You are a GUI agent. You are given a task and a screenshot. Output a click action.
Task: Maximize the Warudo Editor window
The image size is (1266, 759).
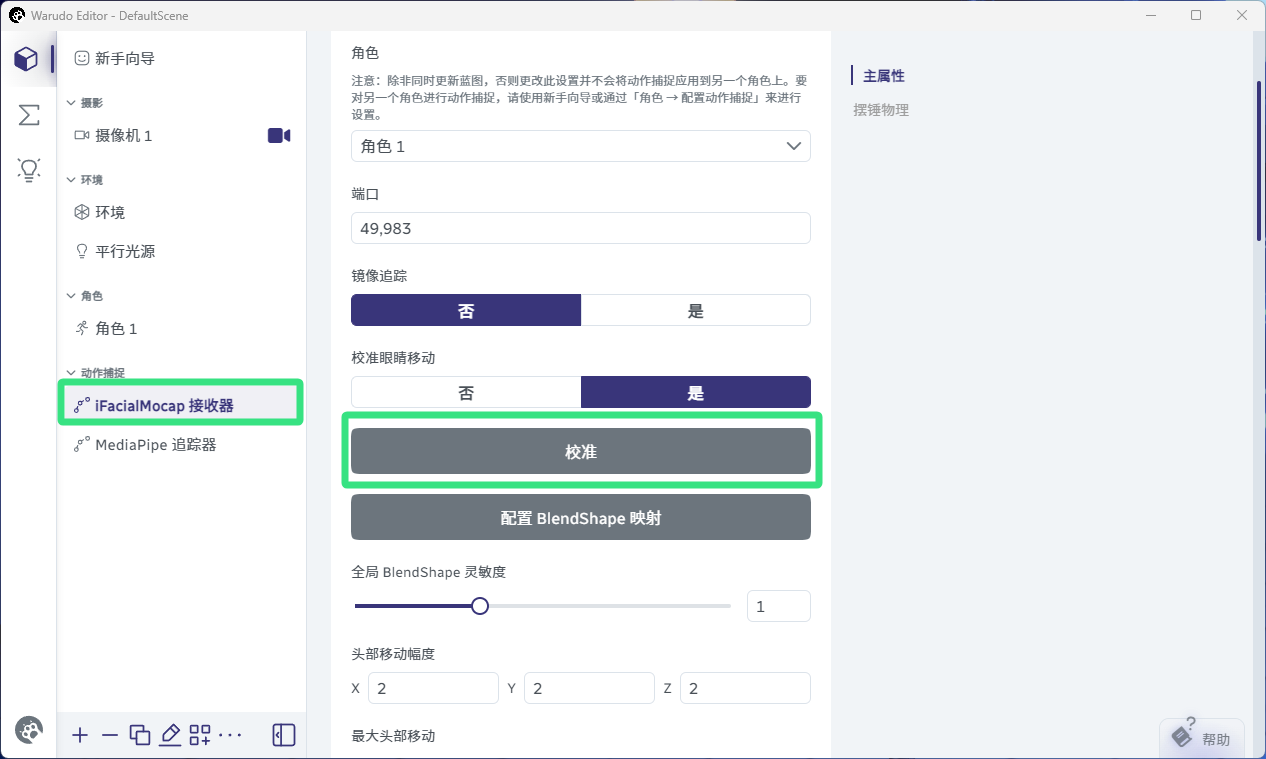point(1196,15)
